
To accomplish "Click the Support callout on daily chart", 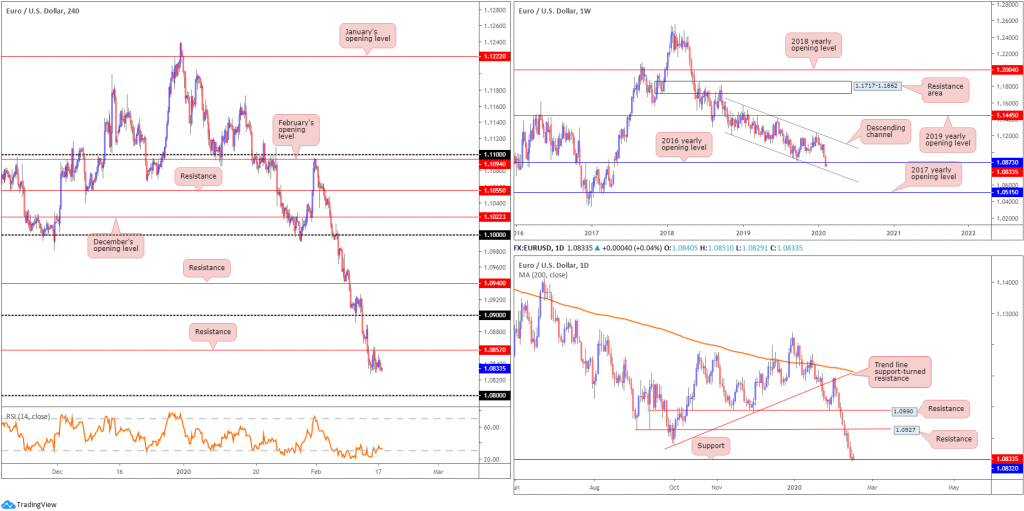I will coord(709,446).
